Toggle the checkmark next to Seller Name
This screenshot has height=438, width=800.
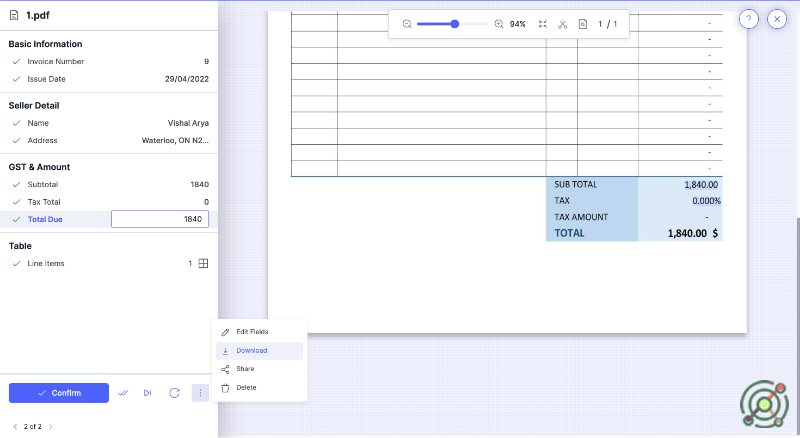click(16, 123)
